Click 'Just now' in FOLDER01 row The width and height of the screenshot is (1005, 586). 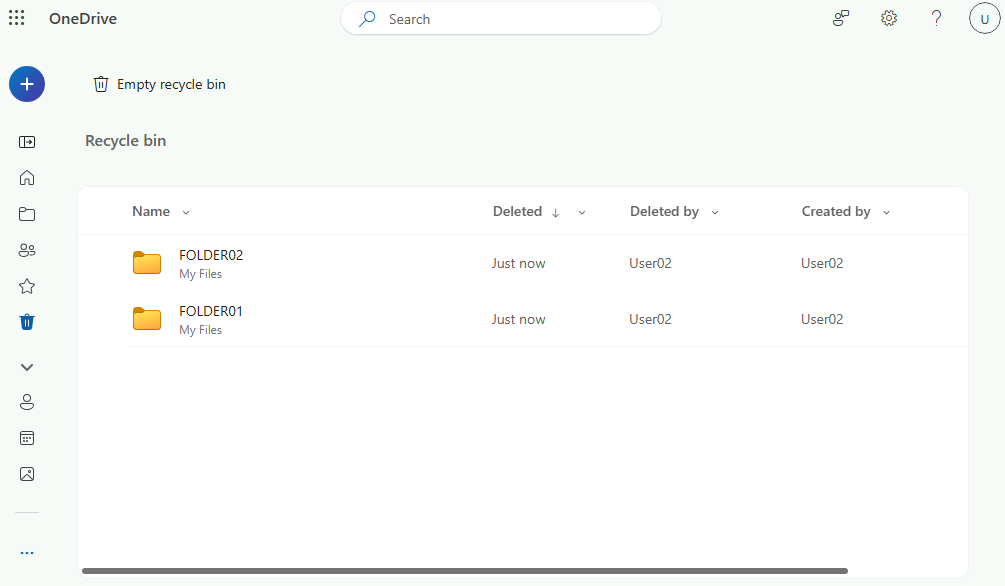(x=519, y=319)
